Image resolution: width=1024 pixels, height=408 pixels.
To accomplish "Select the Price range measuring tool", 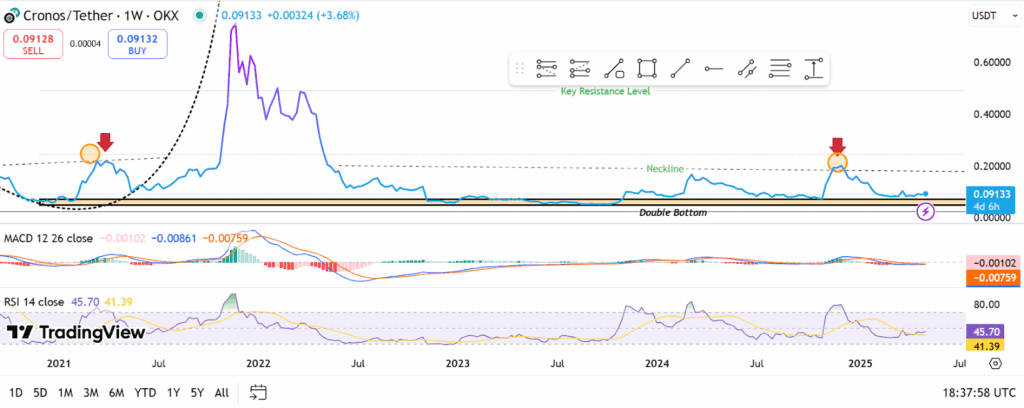I will click(813, 69).
